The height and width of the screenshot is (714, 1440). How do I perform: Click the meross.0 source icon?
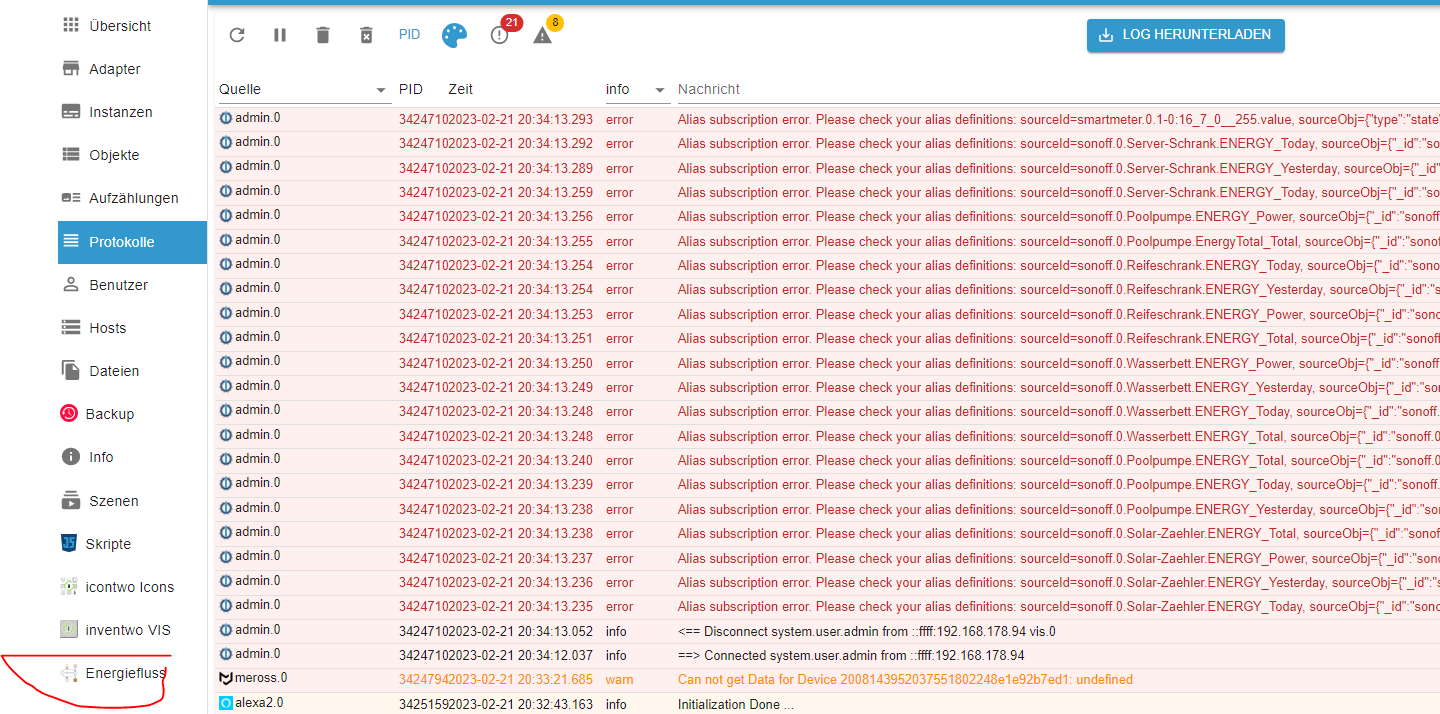pyautogui.click(x=226, y=679)
